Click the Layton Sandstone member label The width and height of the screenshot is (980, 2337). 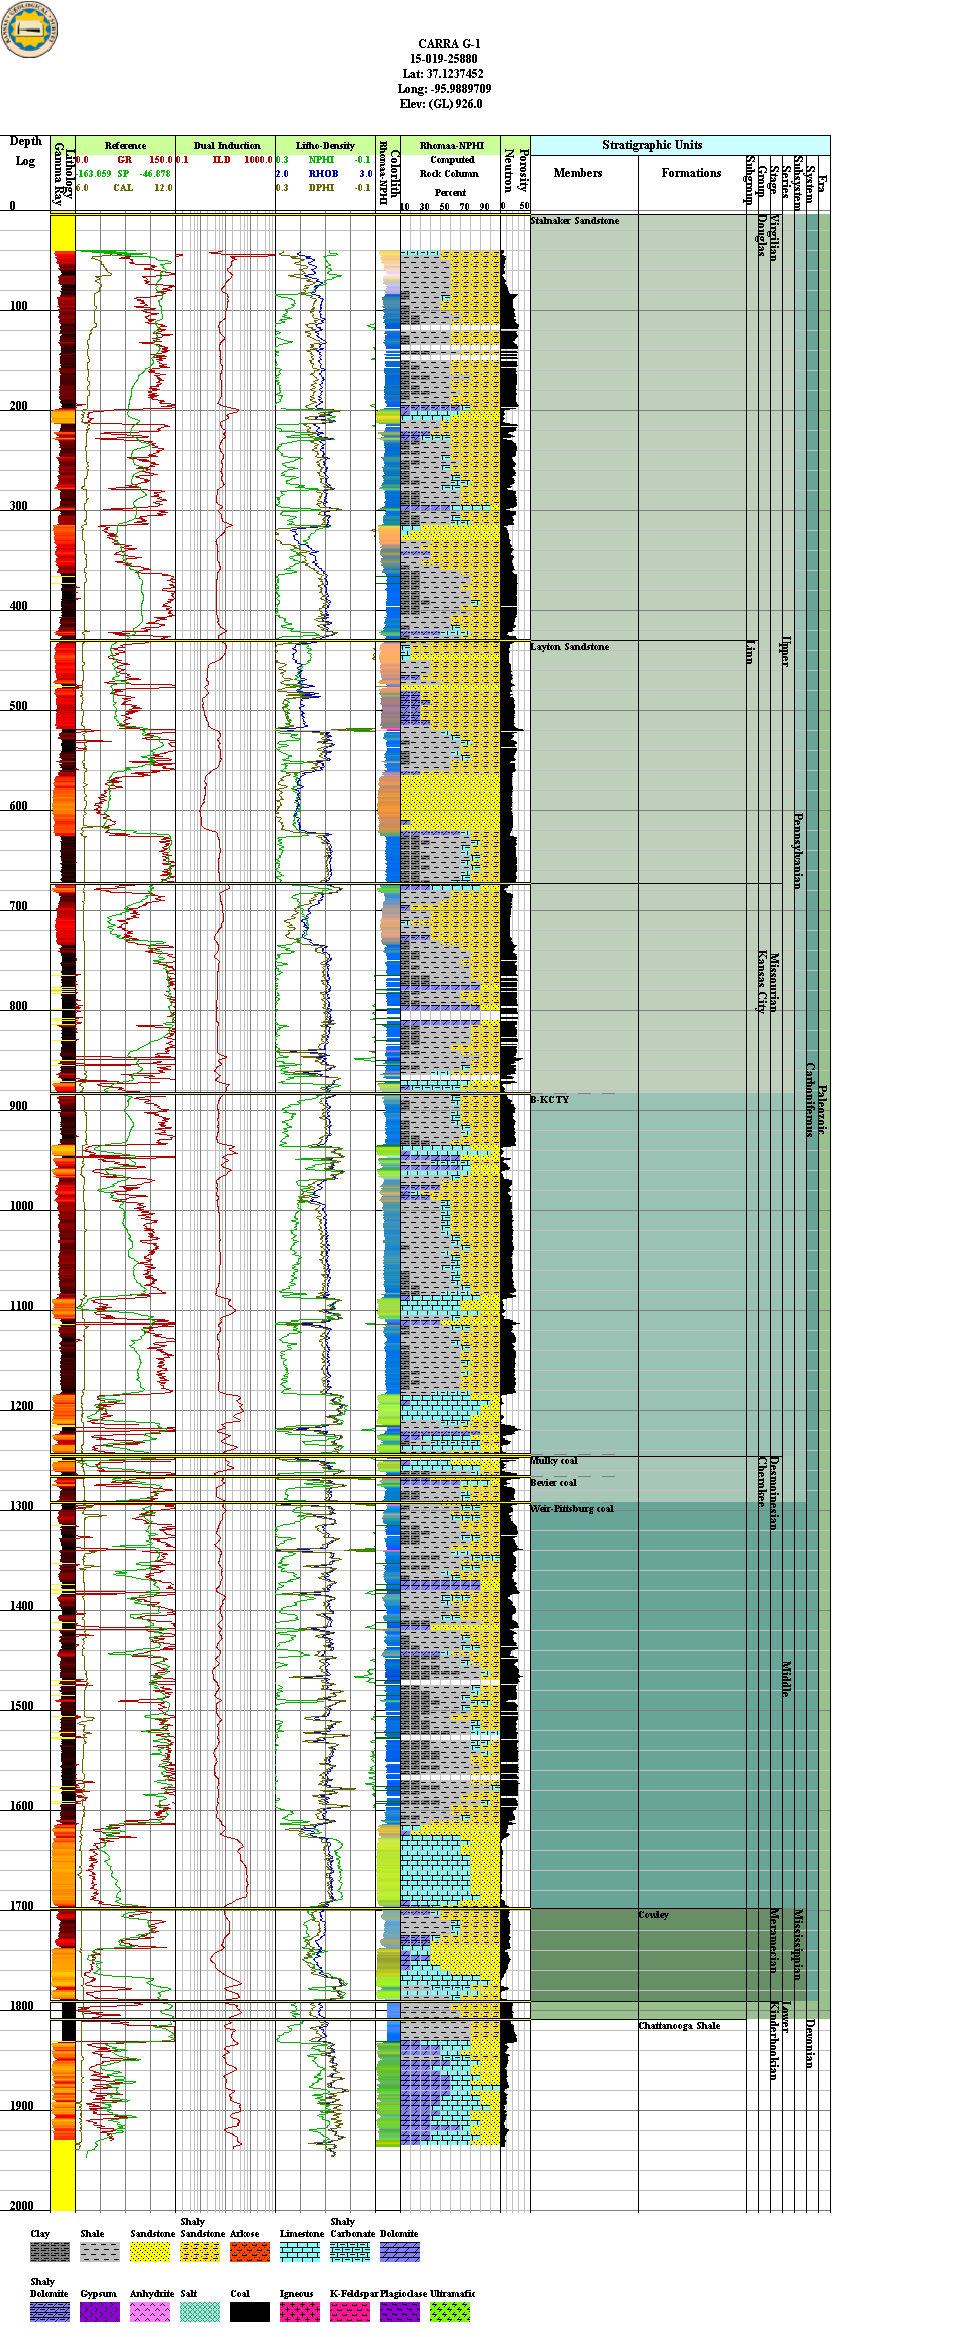pos(570,647)
